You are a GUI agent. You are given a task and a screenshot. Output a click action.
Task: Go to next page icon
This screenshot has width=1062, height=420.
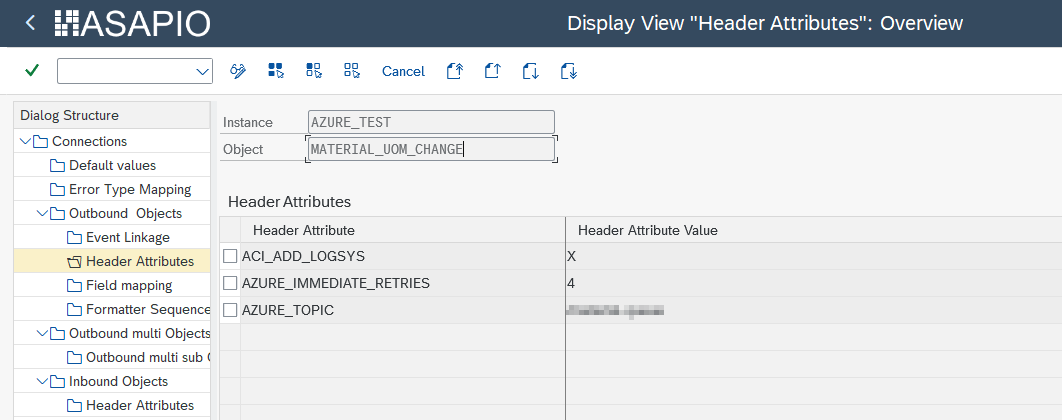530,70
